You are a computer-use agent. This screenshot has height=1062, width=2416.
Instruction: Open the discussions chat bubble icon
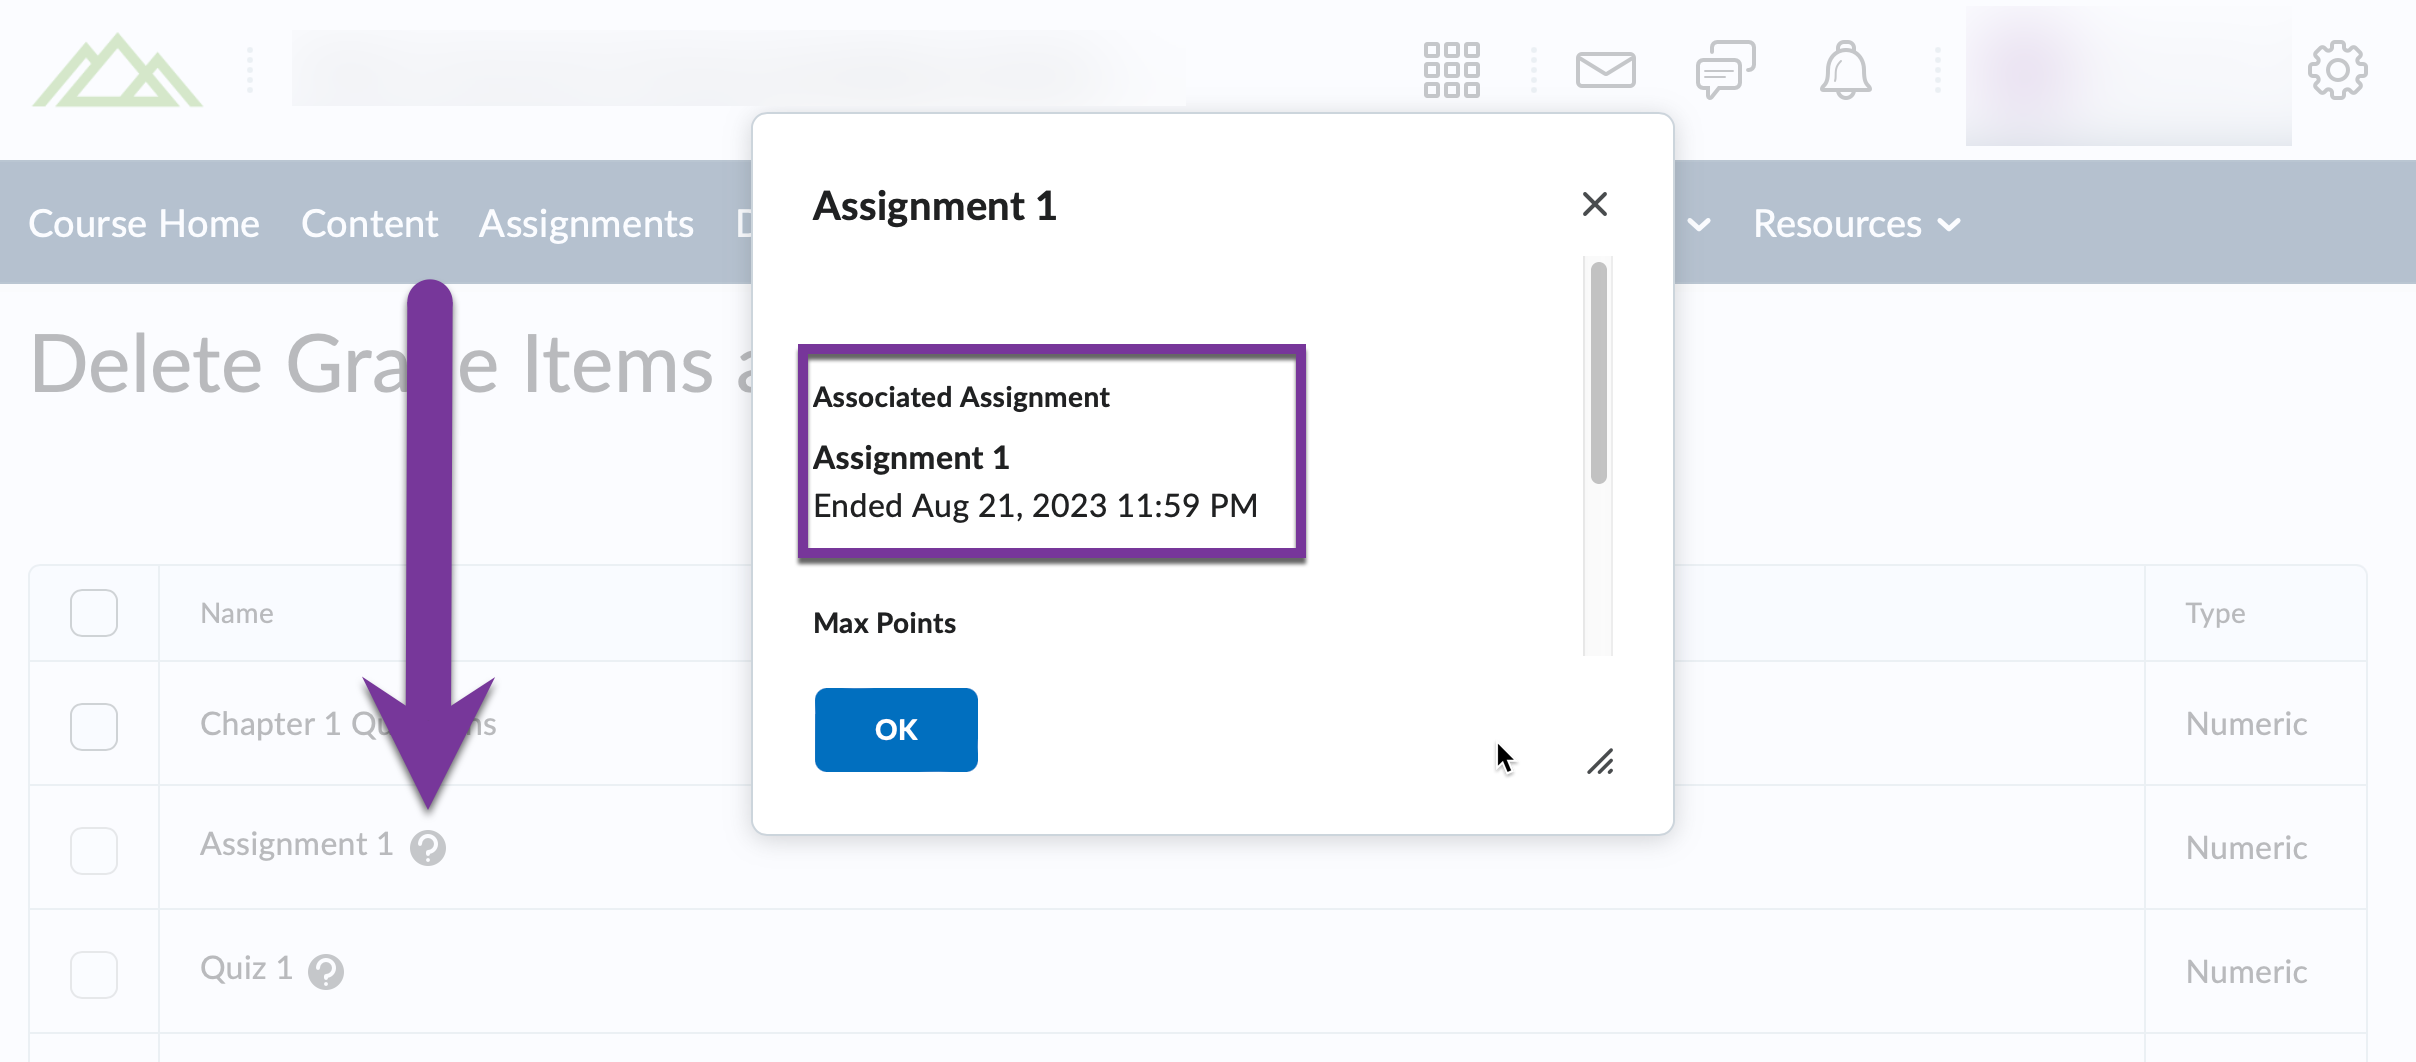pyautogui.click(x=1725, y=70)
